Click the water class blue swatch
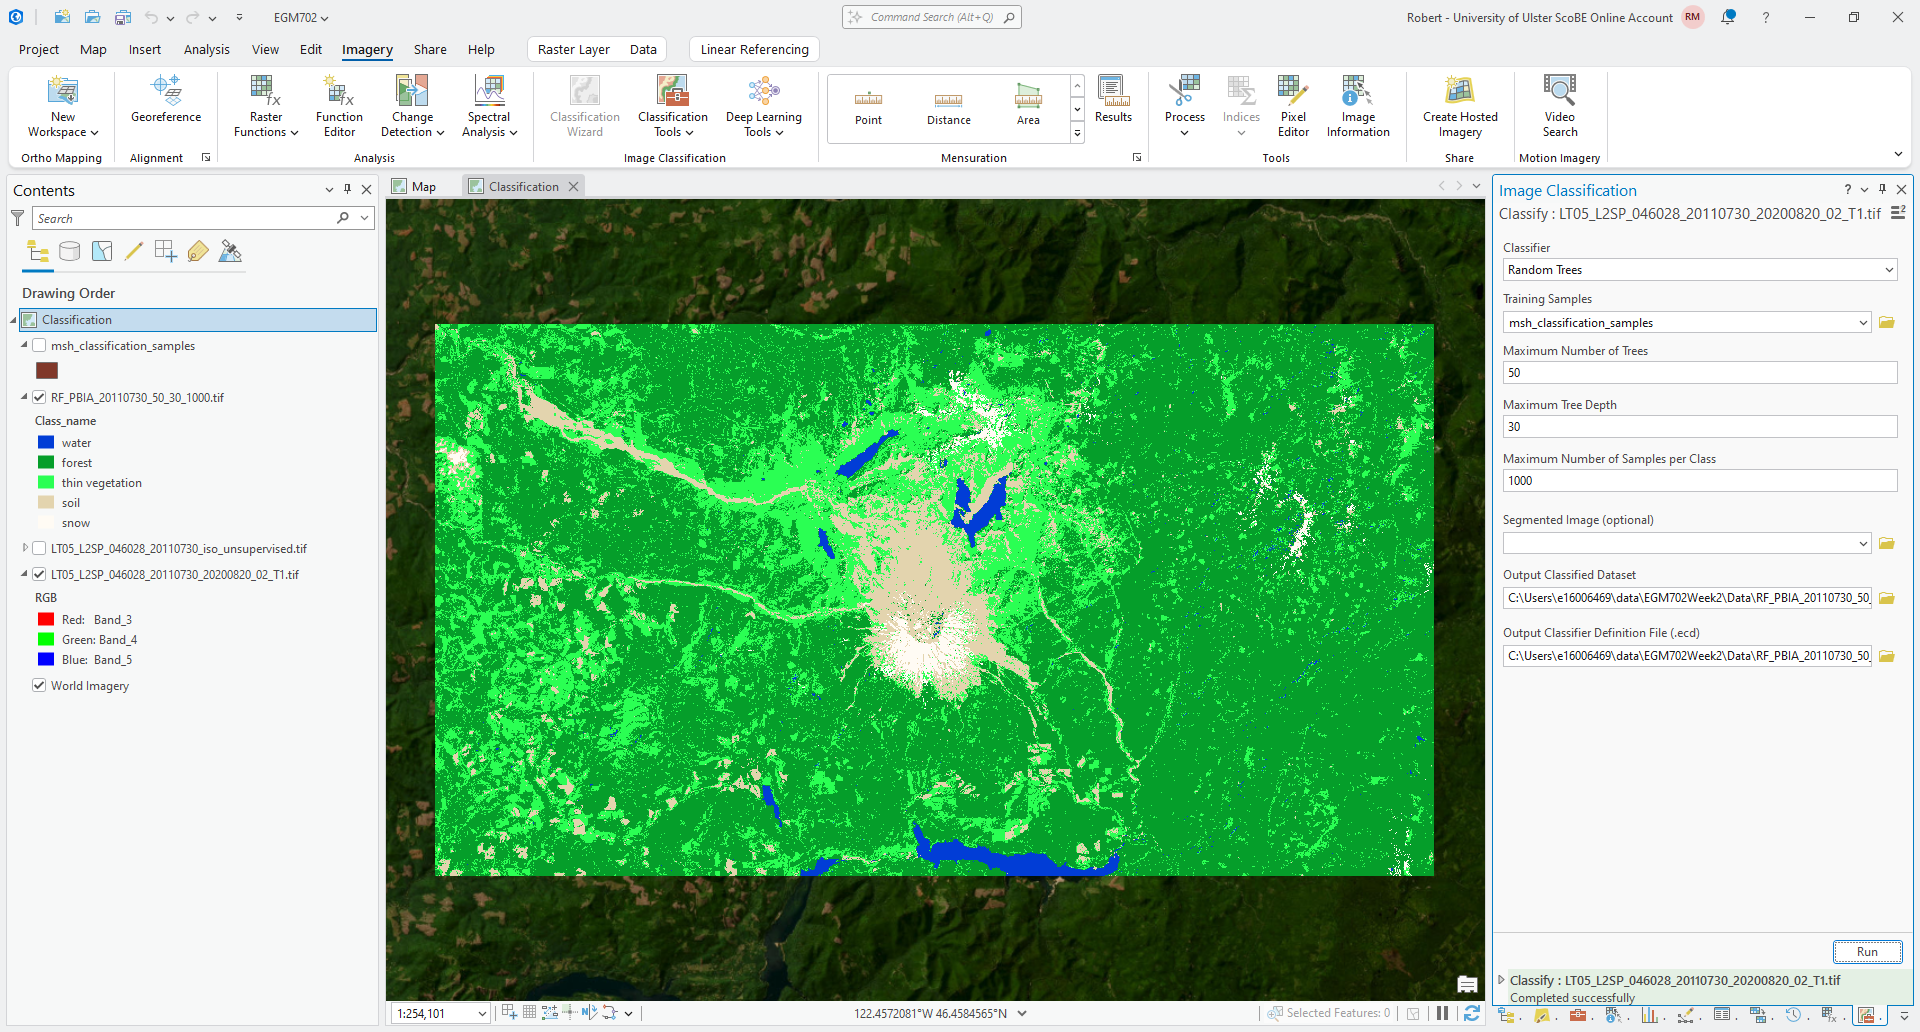The image size is (1920, 1032). [x=46, y=443]
